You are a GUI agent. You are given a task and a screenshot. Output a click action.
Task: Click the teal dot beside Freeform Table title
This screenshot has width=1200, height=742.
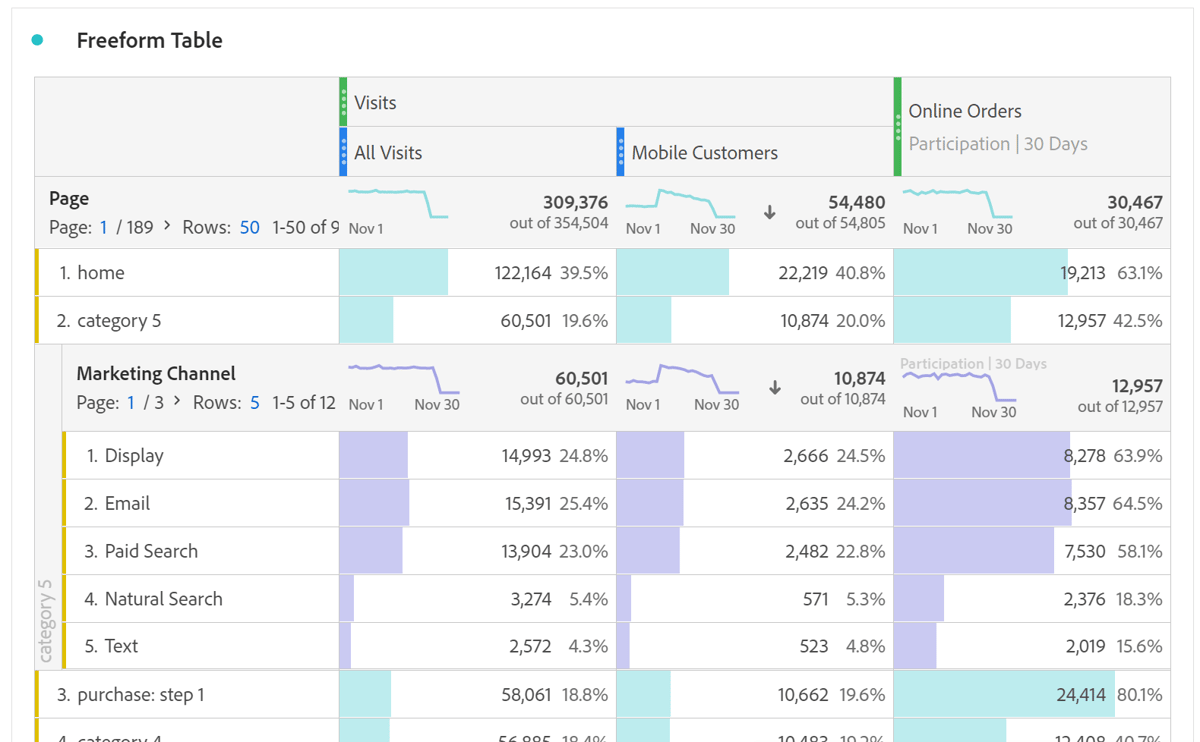coord(36,38)
